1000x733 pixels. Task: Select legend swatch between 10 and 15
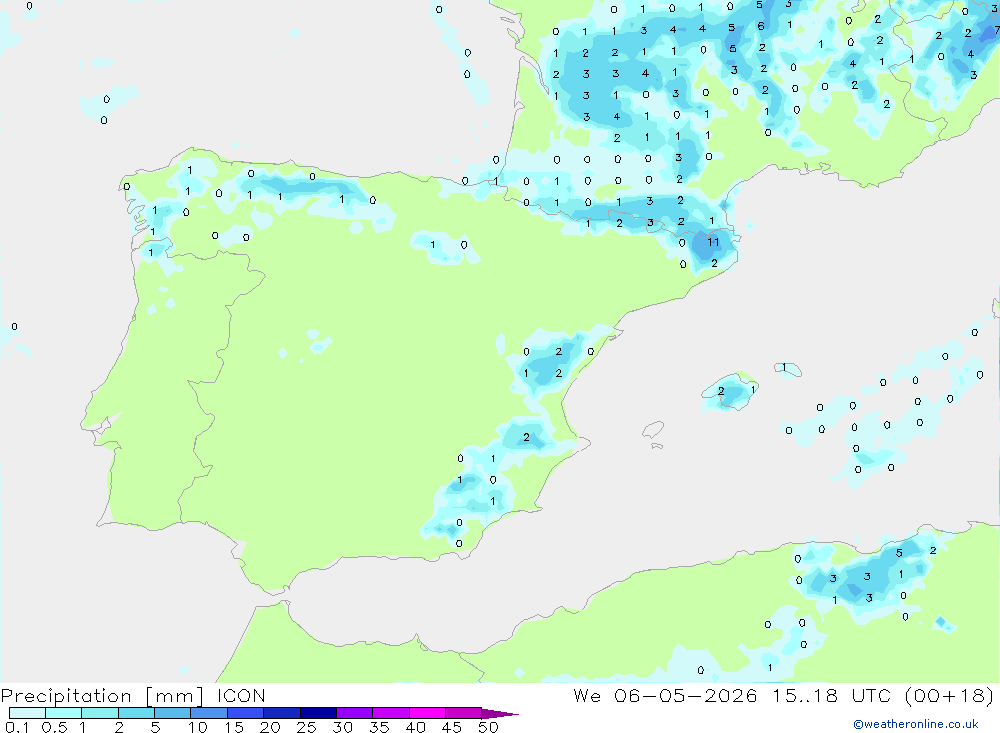[x=209, y=713]
